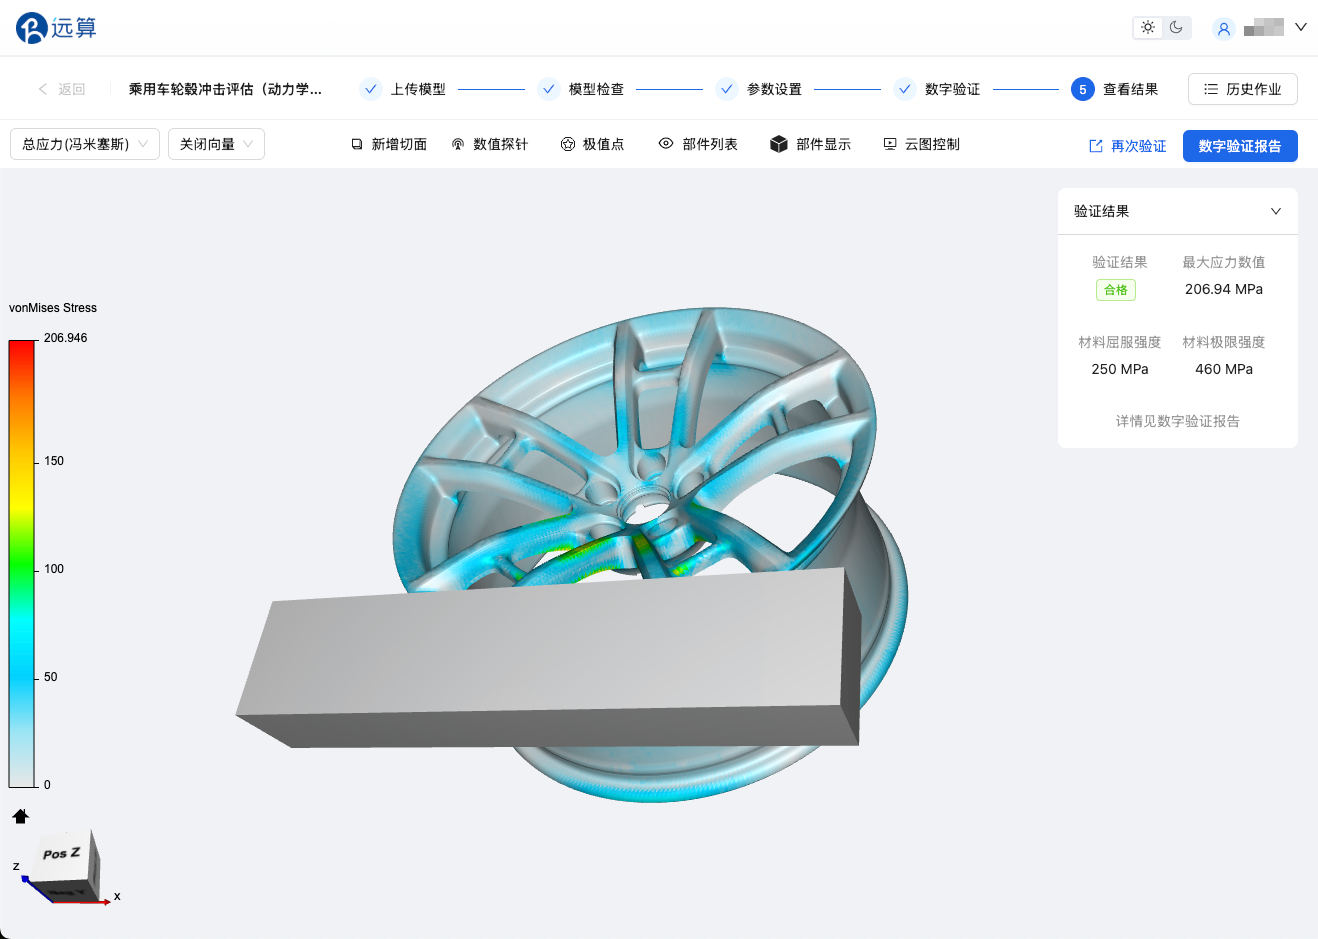The image size is (1318, 939).
Task: Open 部件显示 cube icon tool
Action: 779,145
